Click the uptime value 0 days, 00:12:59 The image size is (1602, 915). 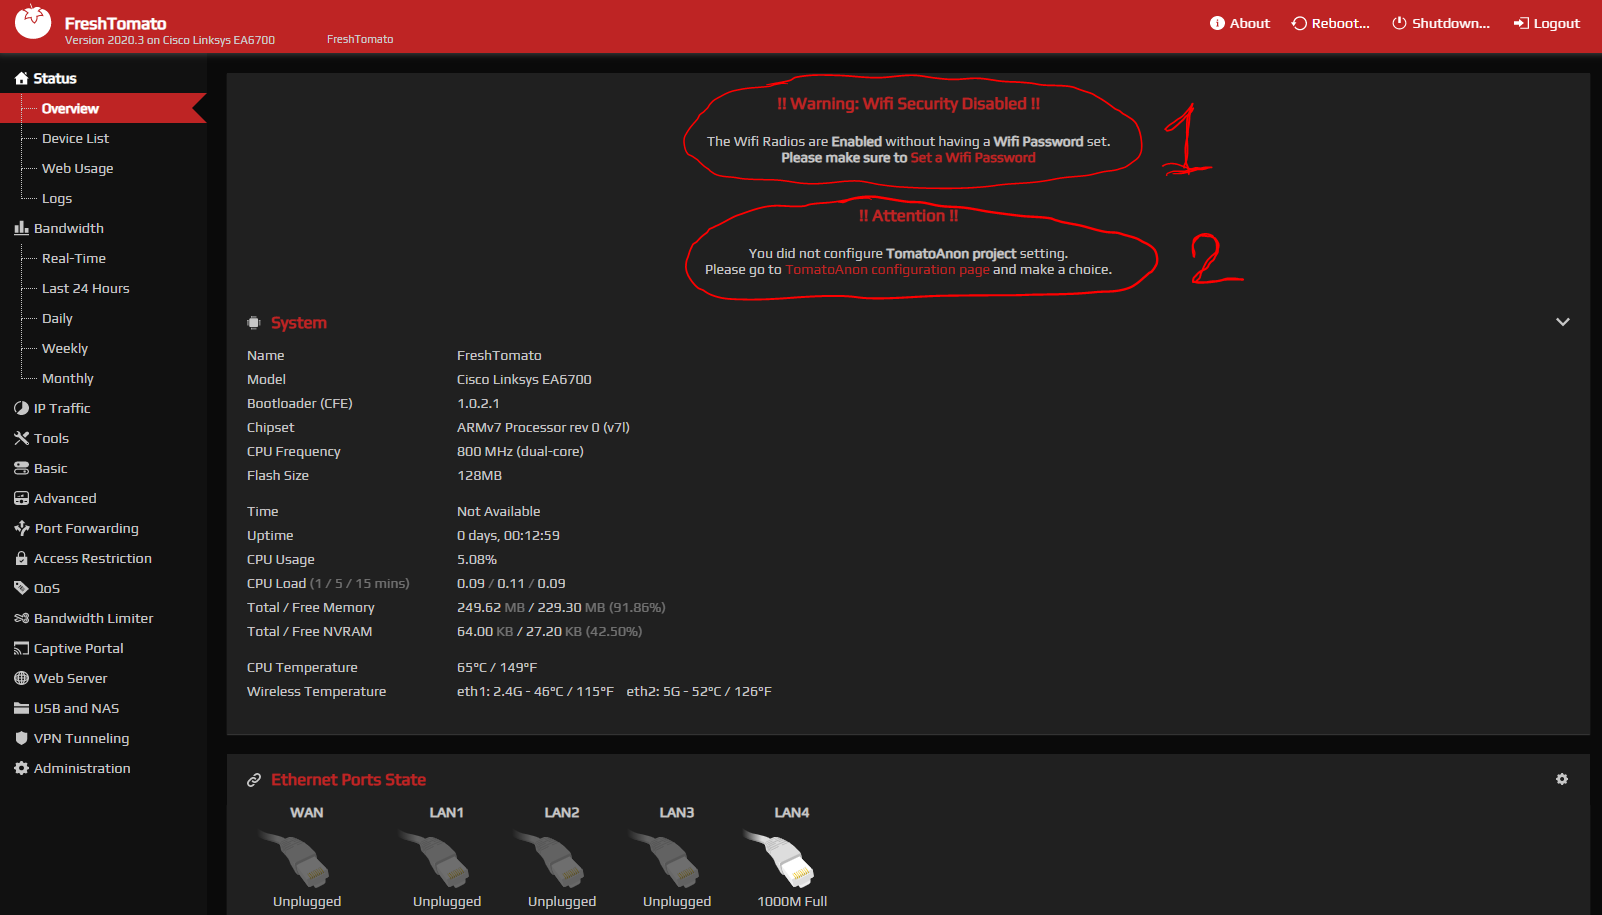(x=508, y=536)
